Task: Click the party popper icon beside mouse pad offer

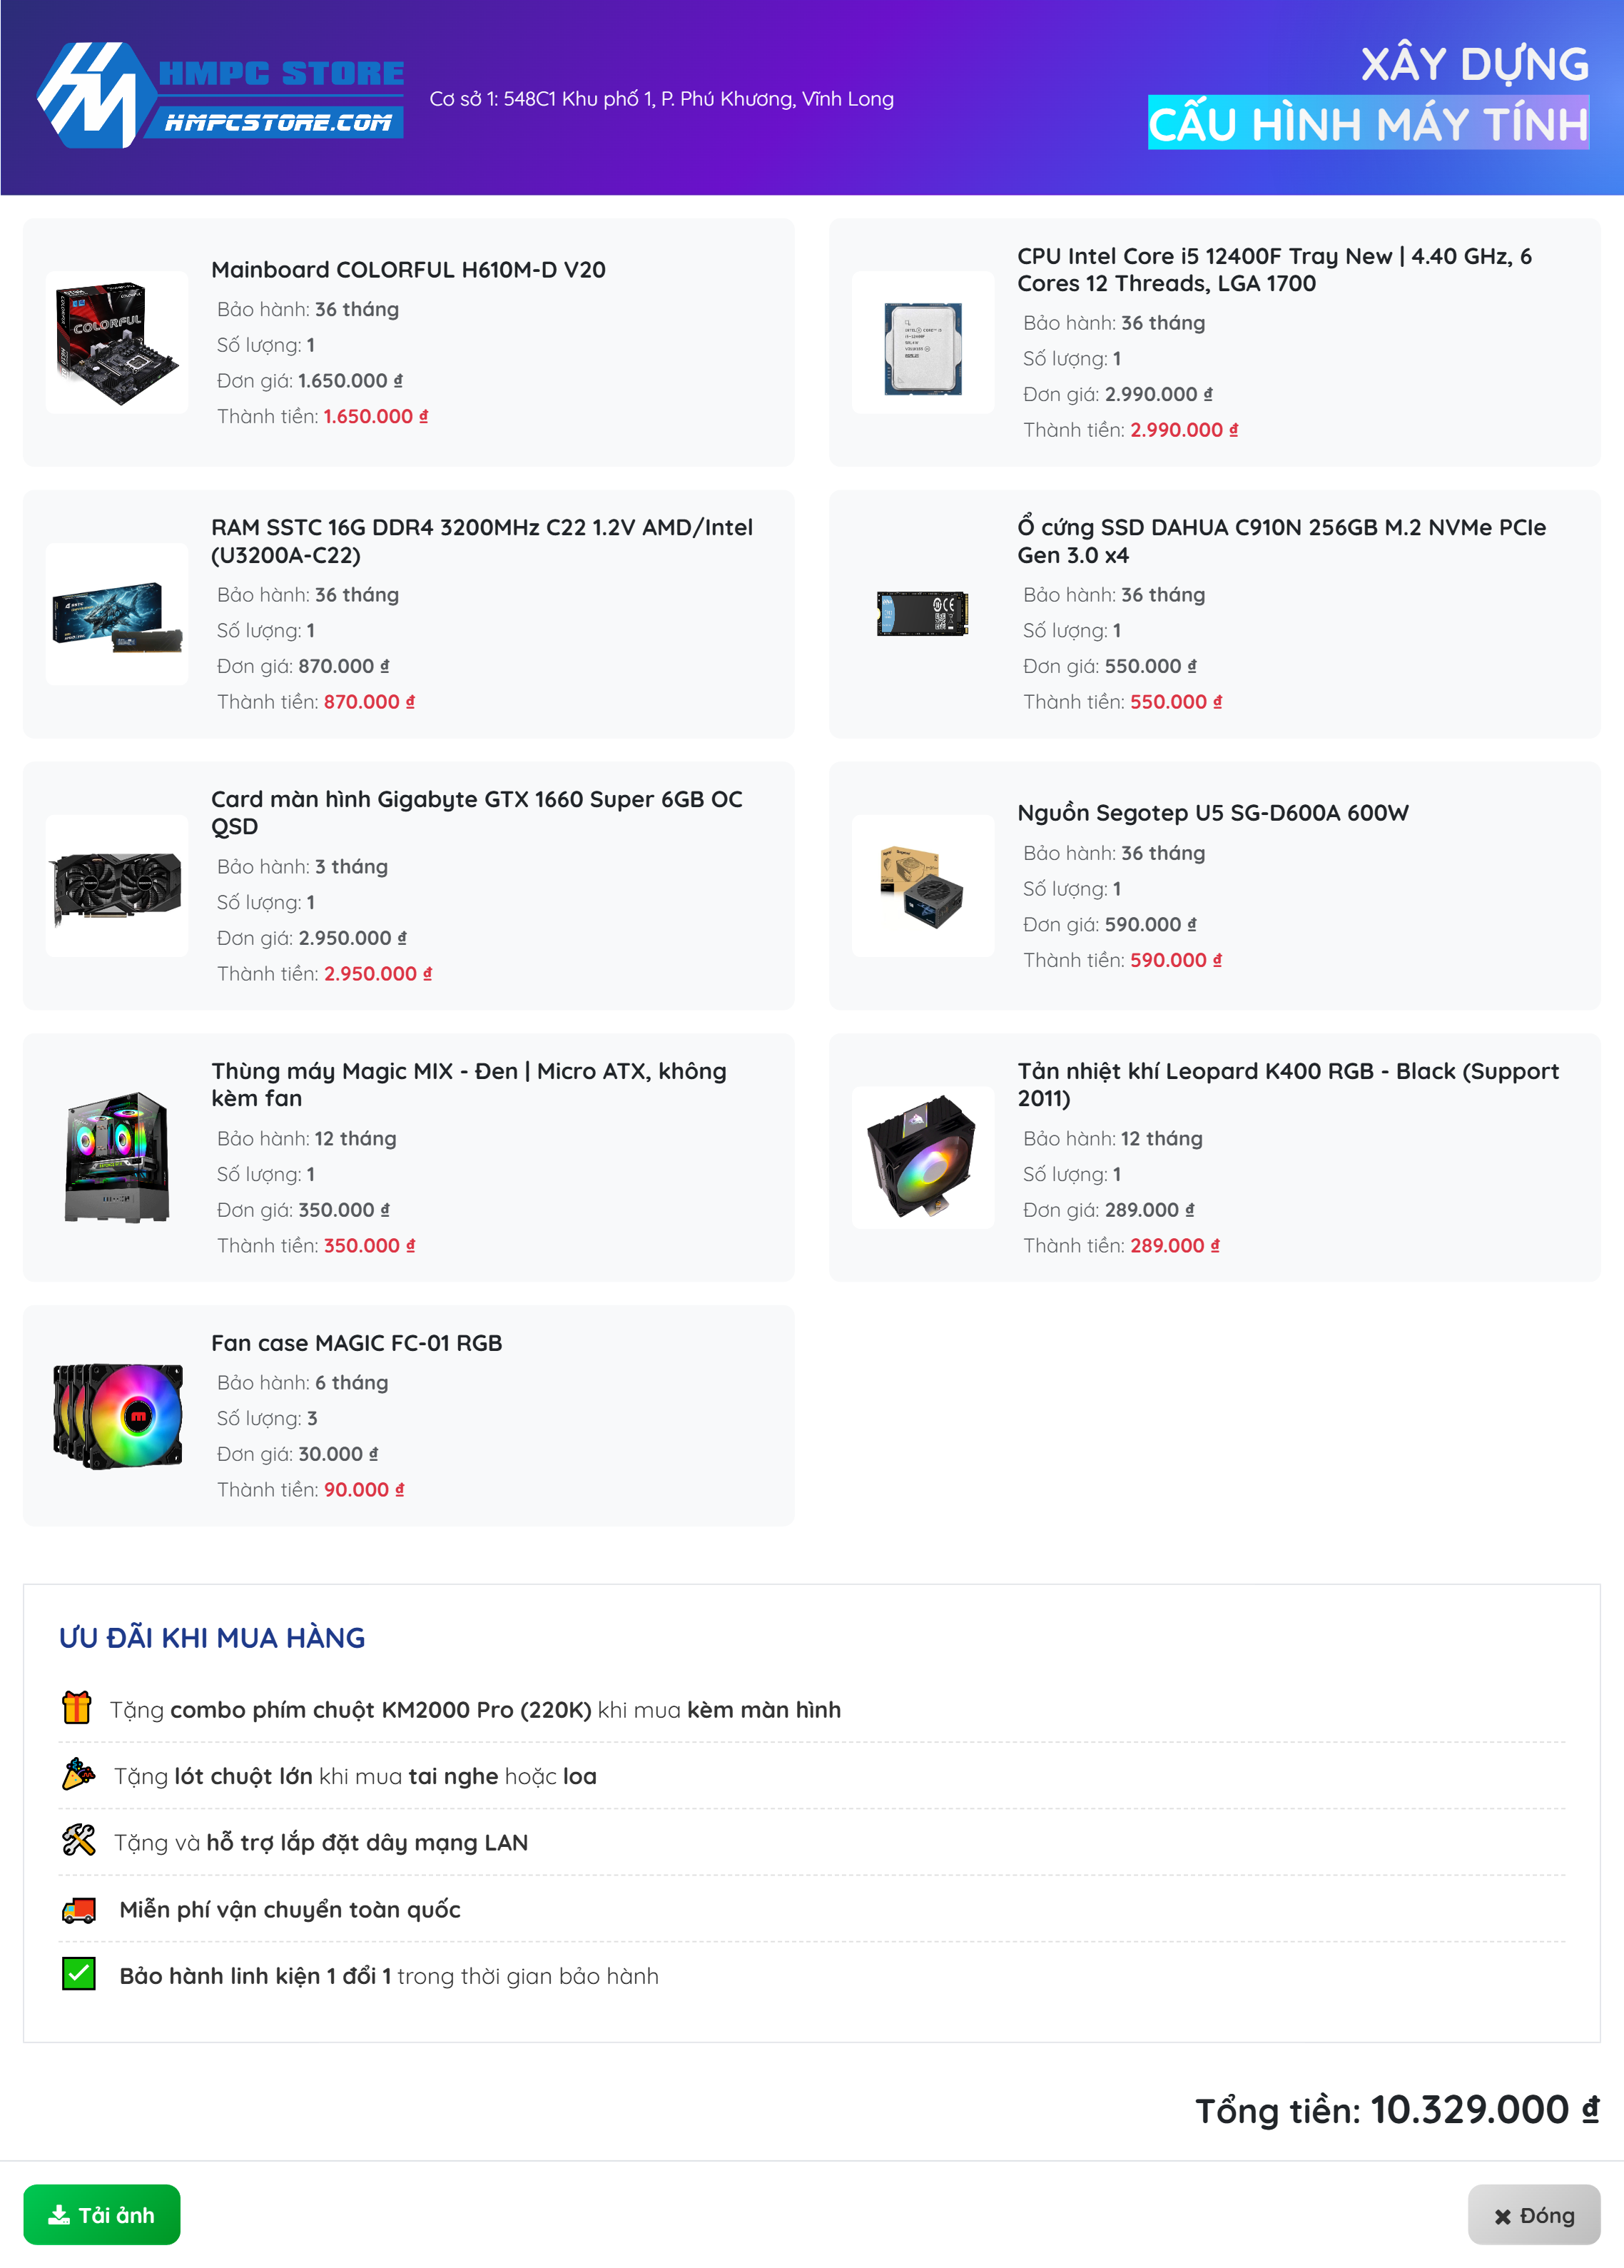Action: [78, 1775]
